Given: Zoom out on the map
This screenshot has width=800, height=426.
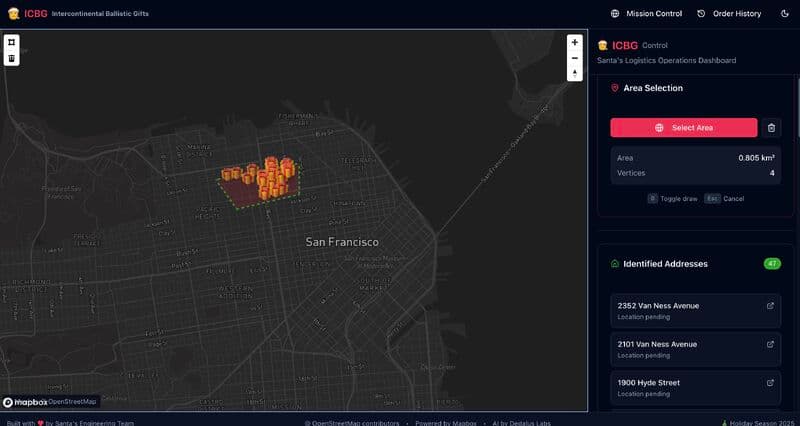Looking at the screenshot, I should pos(574,58).
